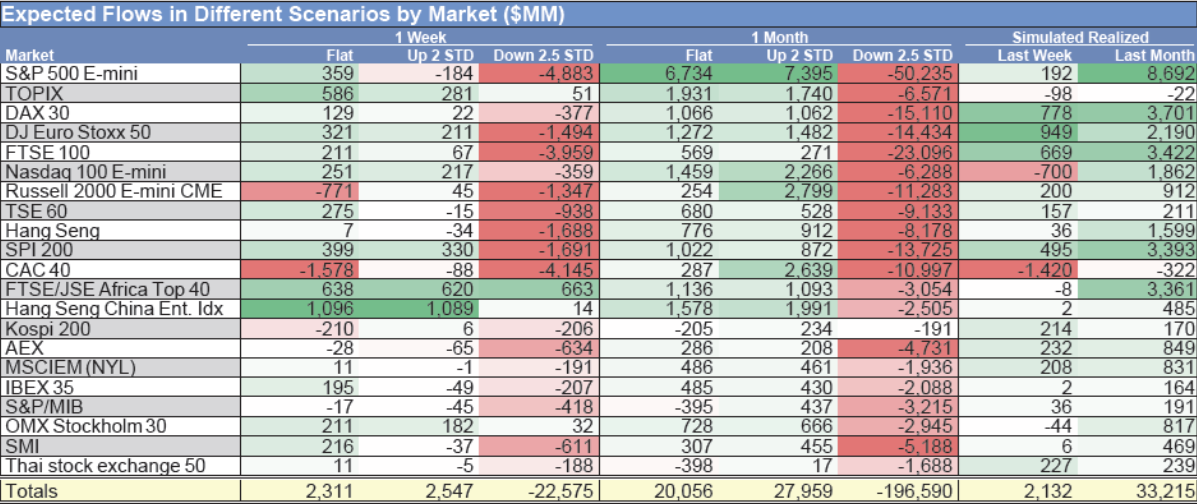Click Hang Seng China Ent. value '1,096'
Image resolution: width=1197 pixels, height=504 pixels.
(331, 310)
